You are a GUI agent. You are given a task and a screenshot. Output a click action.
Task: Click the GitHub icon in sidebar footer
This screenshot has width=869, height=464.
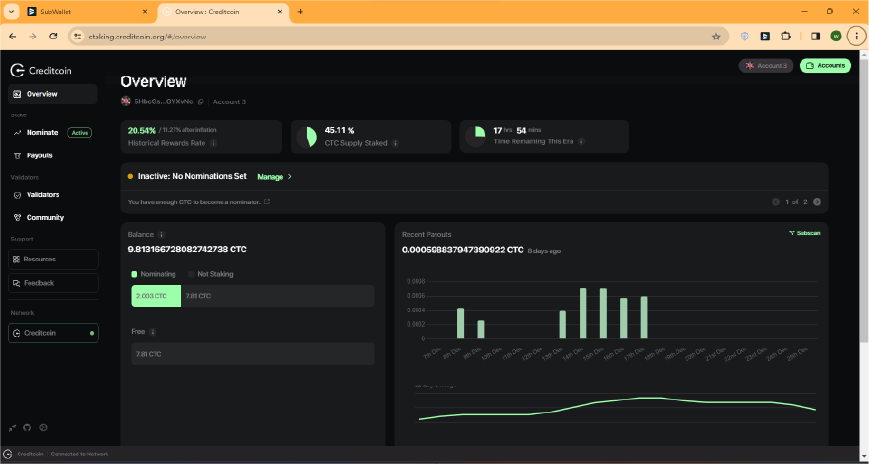click(28, 427)
